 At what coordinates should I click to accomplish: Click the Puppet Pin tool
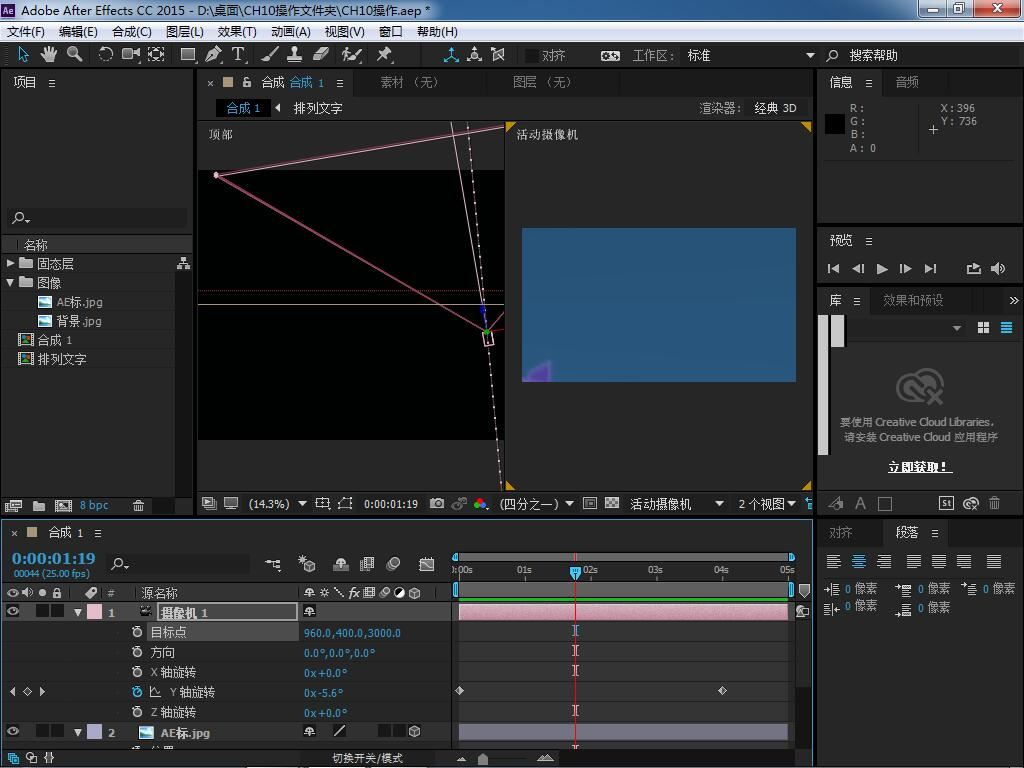coord(384,55)
